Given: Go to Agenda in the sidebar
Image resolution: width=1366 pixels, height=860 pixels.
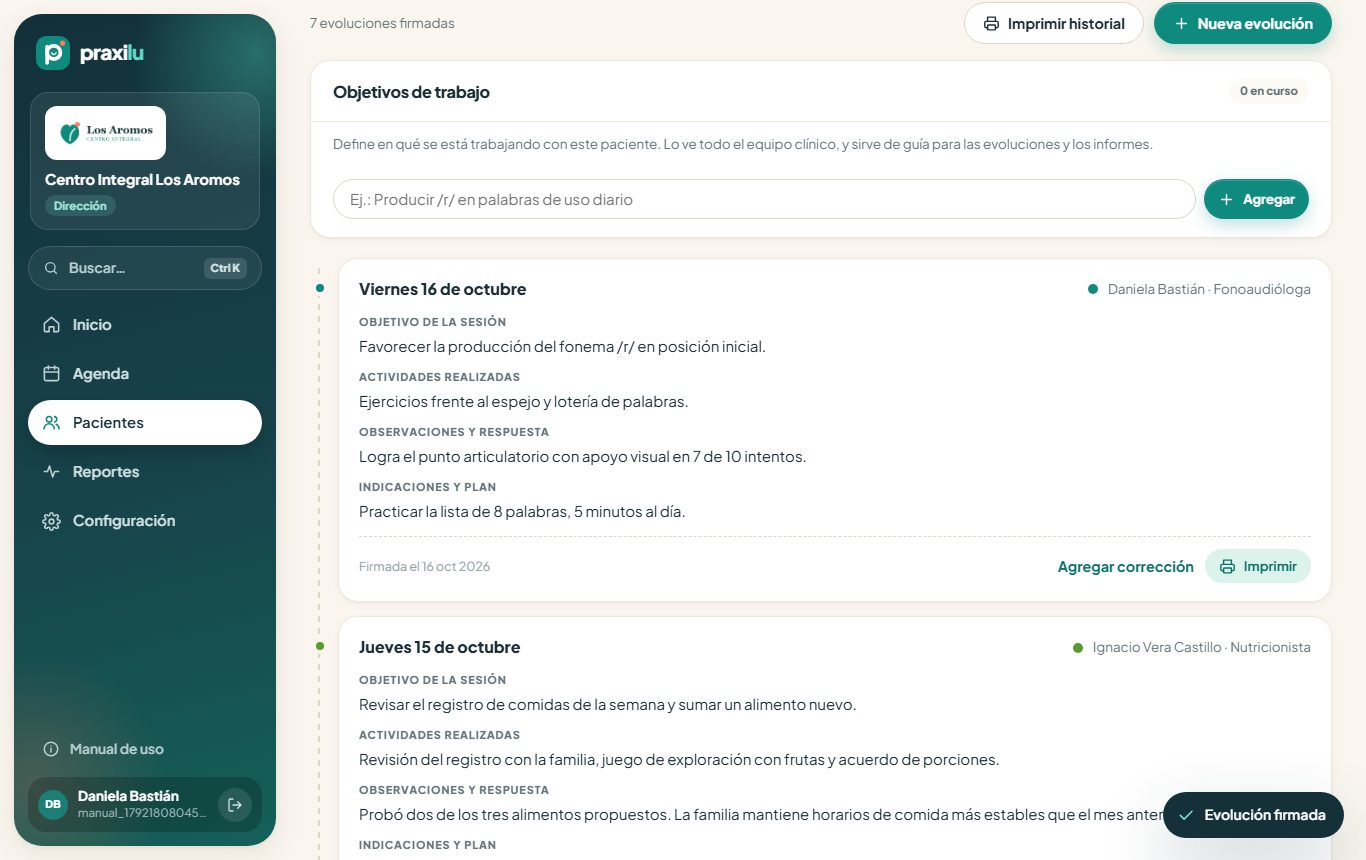Looking at the screenshot, I should point(145,374).
